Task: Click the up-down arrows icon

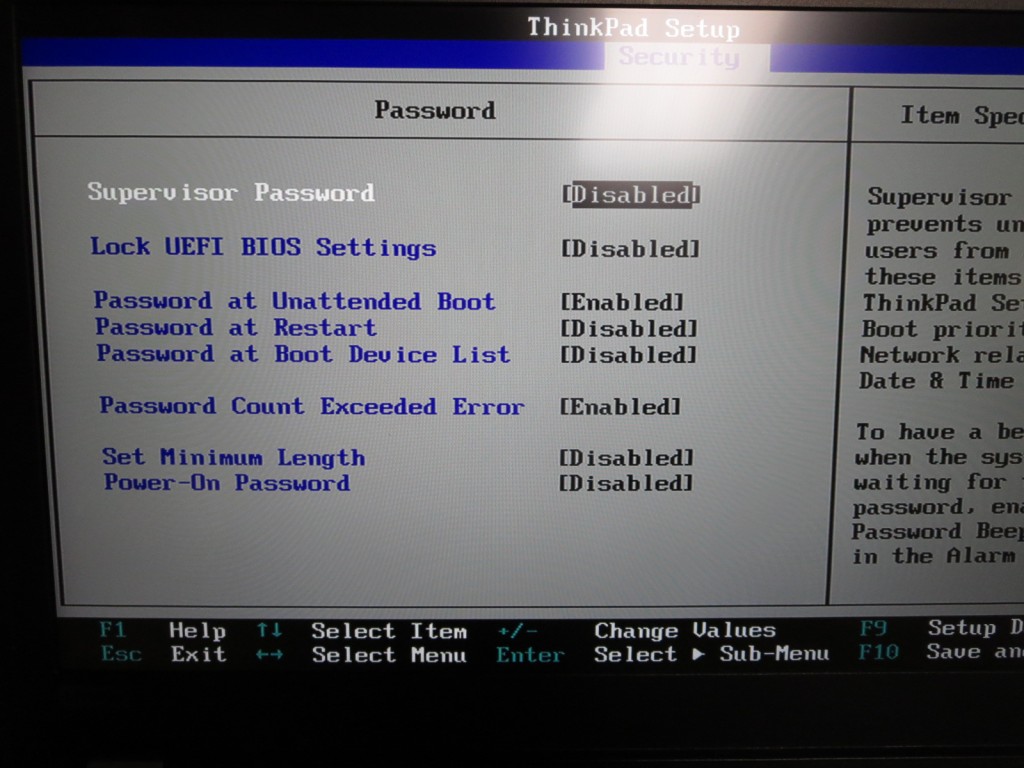Action: (x=269, y=630)
